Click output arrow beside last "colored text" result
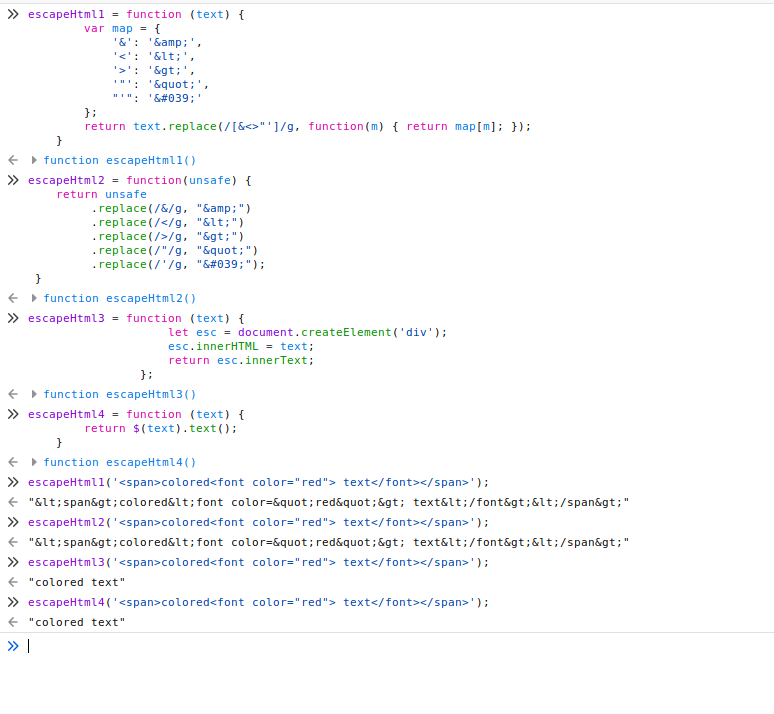The width and height of the screenshot is (774, 714). coord(13,622)
